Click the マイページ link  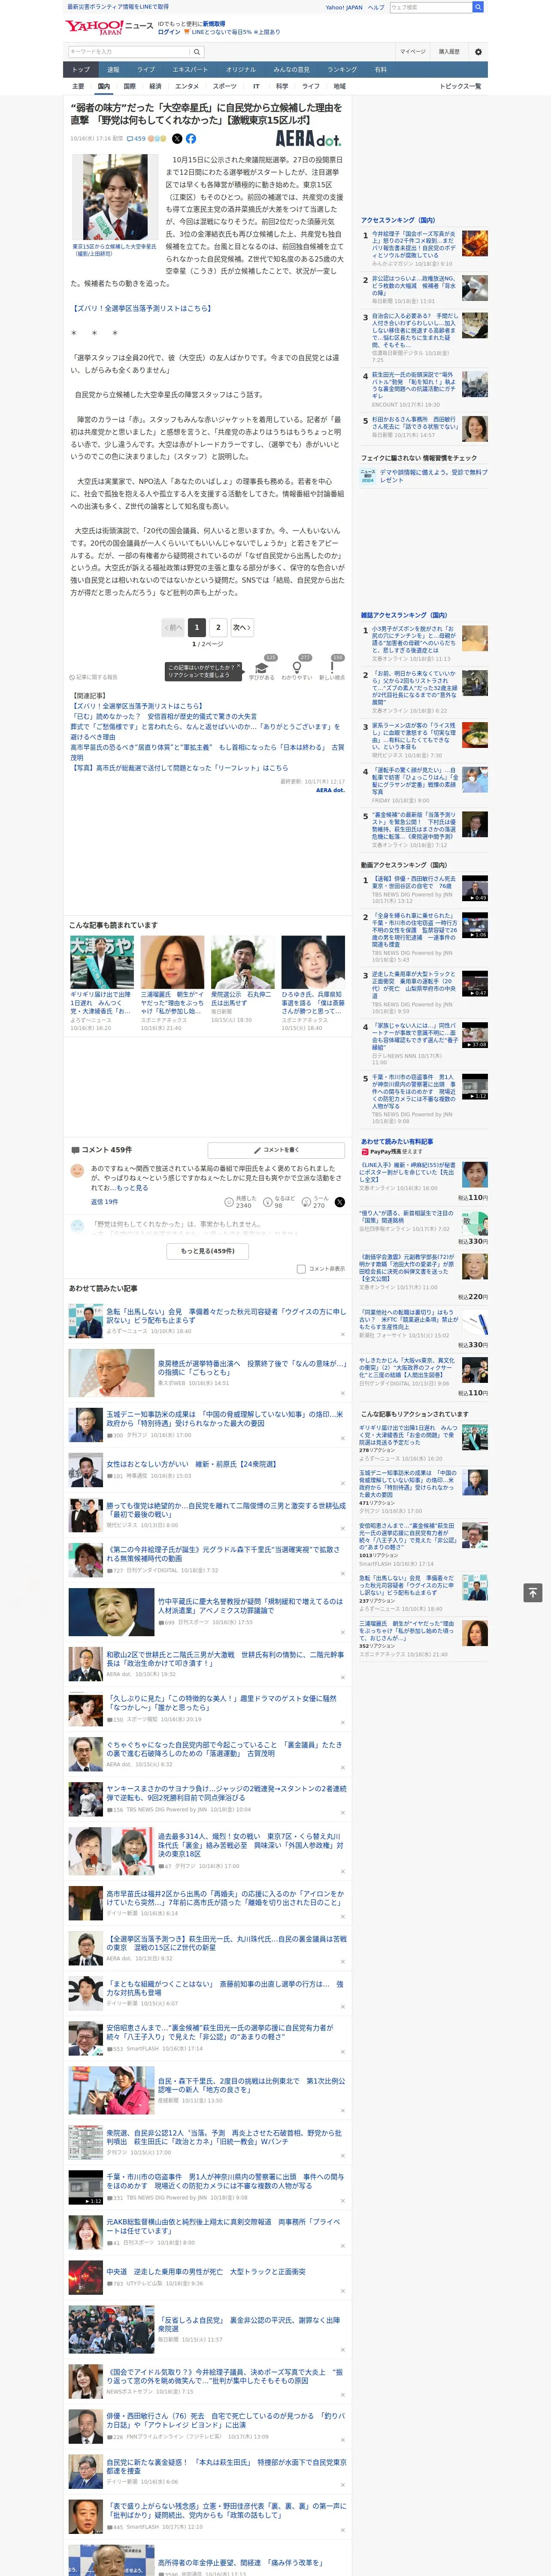tap(412, 51)
